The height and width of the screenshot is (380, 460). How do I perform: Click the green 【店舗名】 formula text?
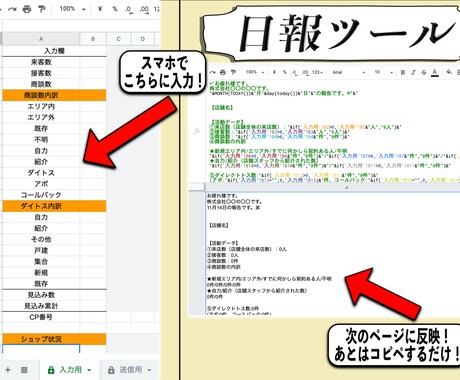[222, 108]
